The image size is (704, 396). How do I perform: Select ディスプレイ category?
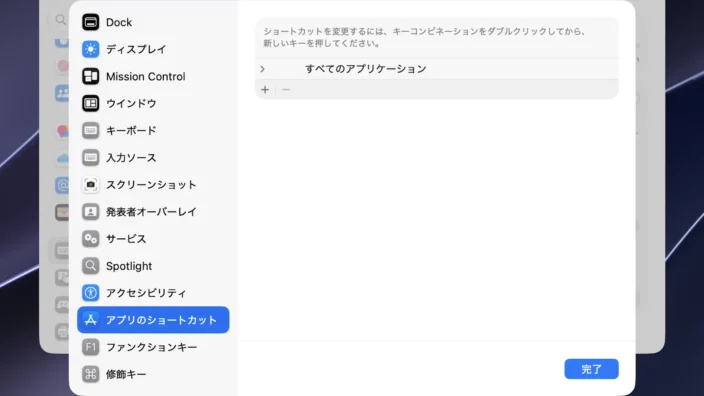click(153, 49)
